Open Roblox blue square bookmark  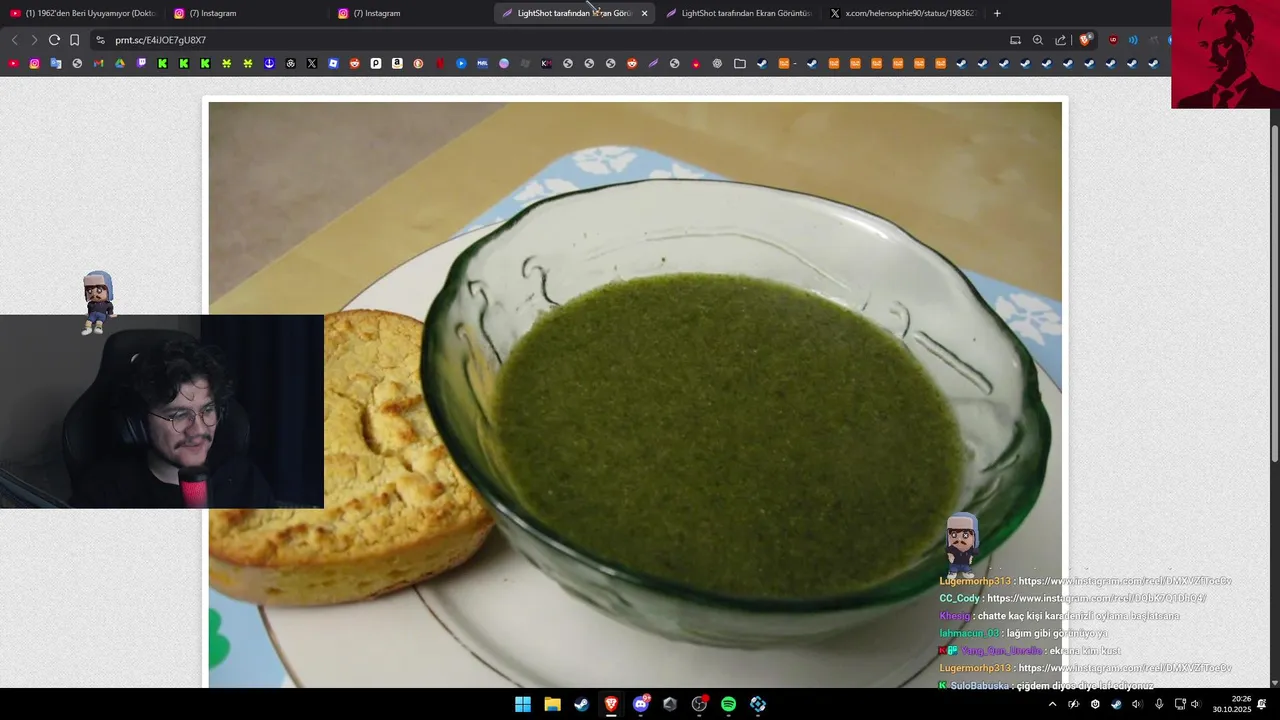pyautogui.click(x=333, y=64)
